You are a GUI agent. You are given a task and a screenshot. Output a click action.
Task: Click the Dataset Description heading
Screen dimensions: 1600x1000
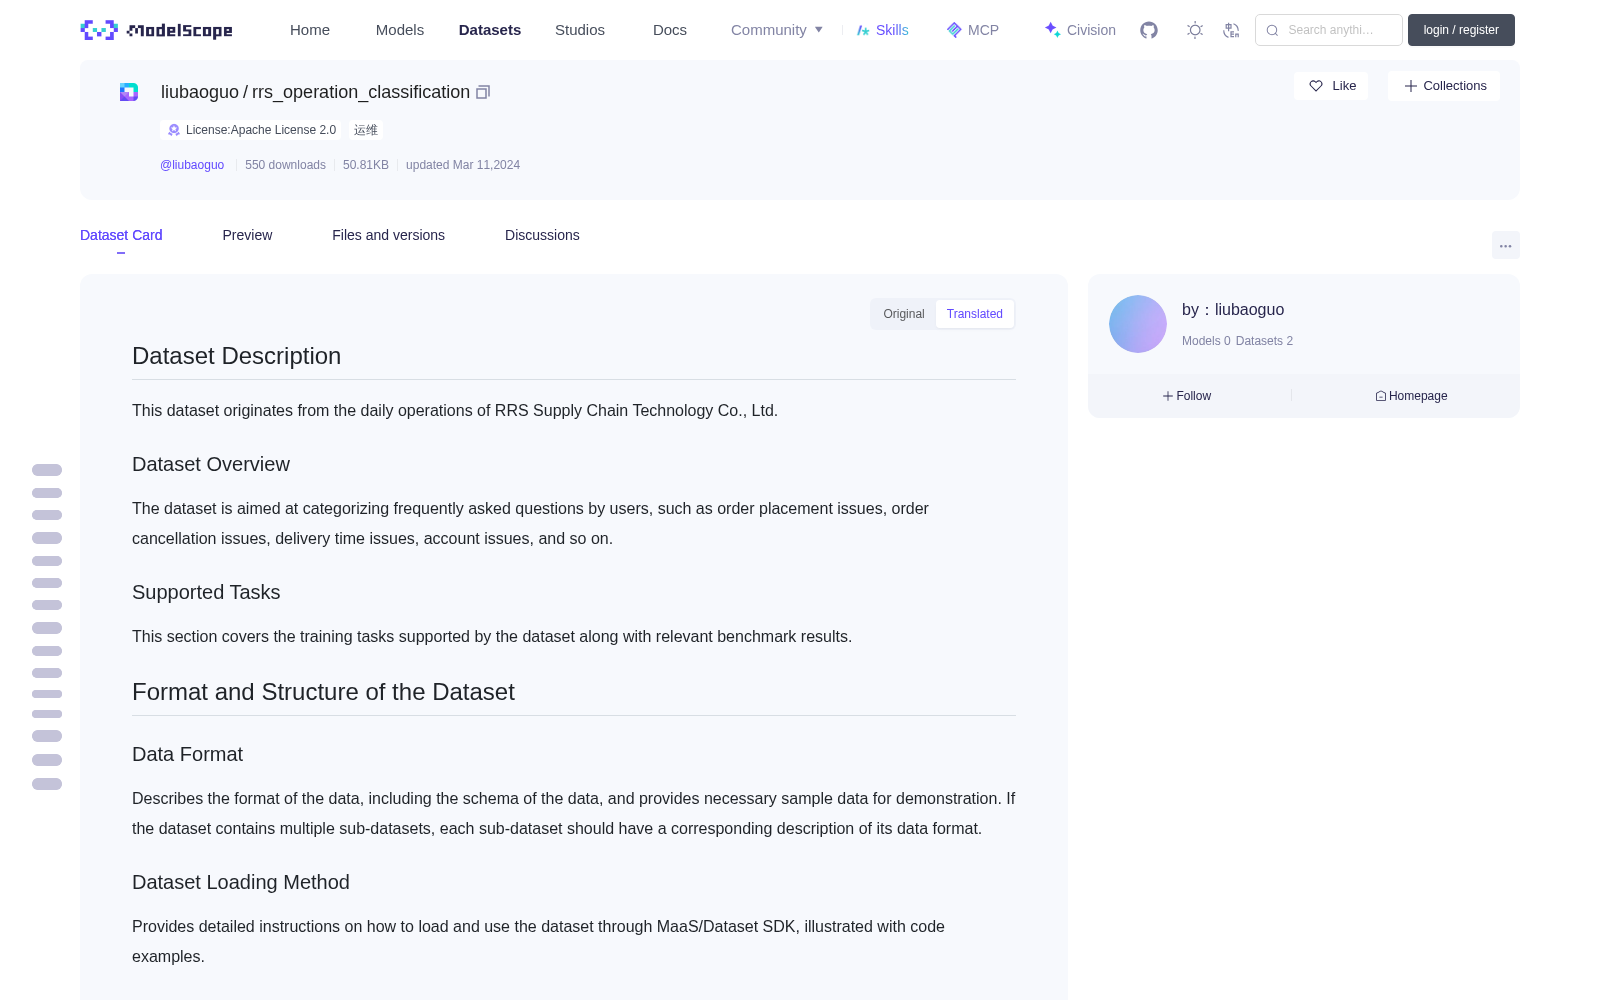tap(237, 356)
